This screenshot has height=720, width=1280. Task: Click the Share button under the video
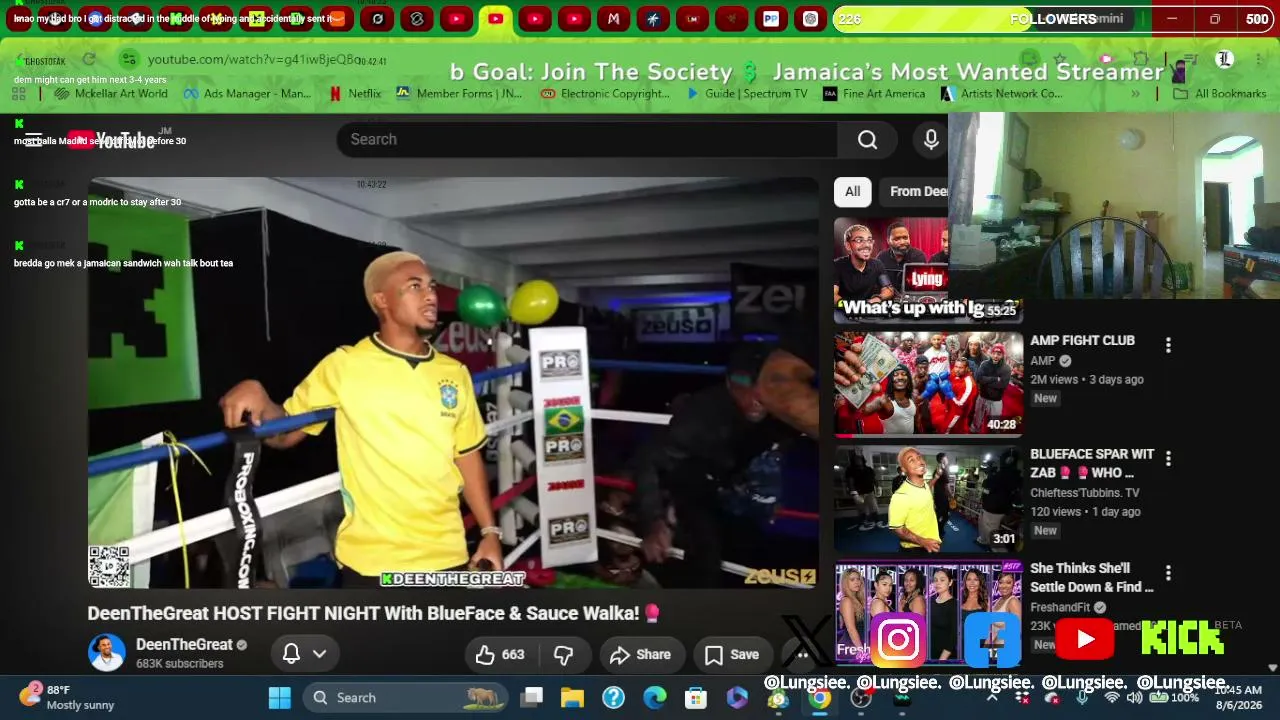pos(640,654)
